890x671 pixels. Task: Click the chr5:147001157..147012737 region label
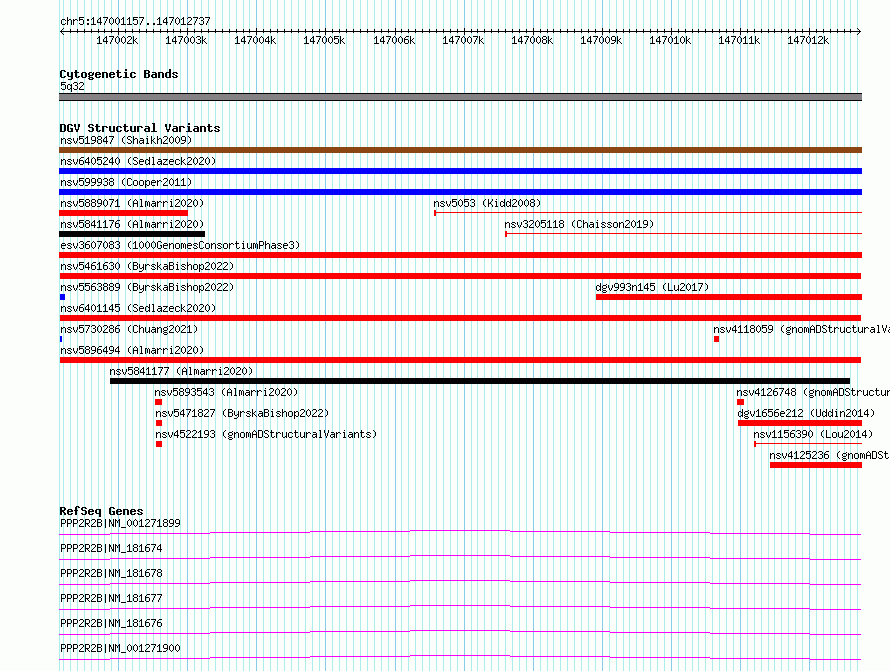point(135,21)
